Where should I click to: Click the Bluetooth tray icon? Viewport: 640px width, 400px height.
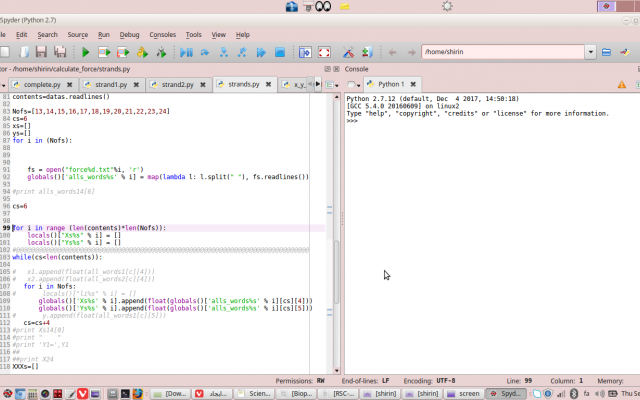click(573, 393)
